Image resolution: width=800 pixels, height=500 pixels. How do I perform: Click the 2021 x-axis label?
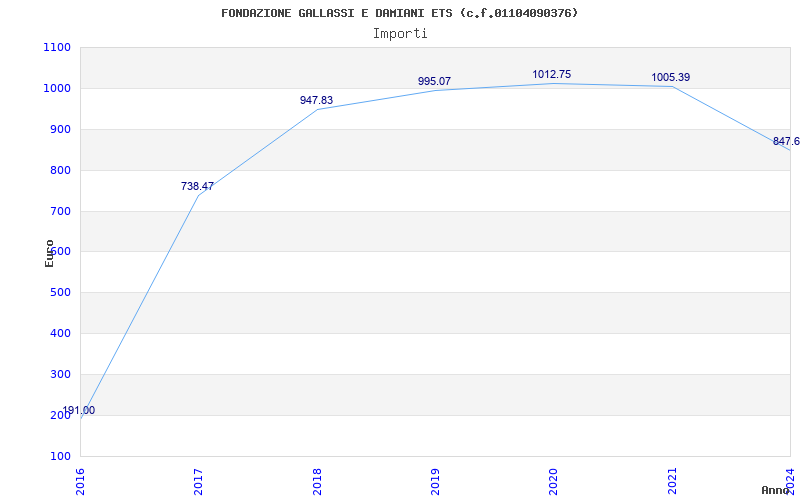[672, 481]
